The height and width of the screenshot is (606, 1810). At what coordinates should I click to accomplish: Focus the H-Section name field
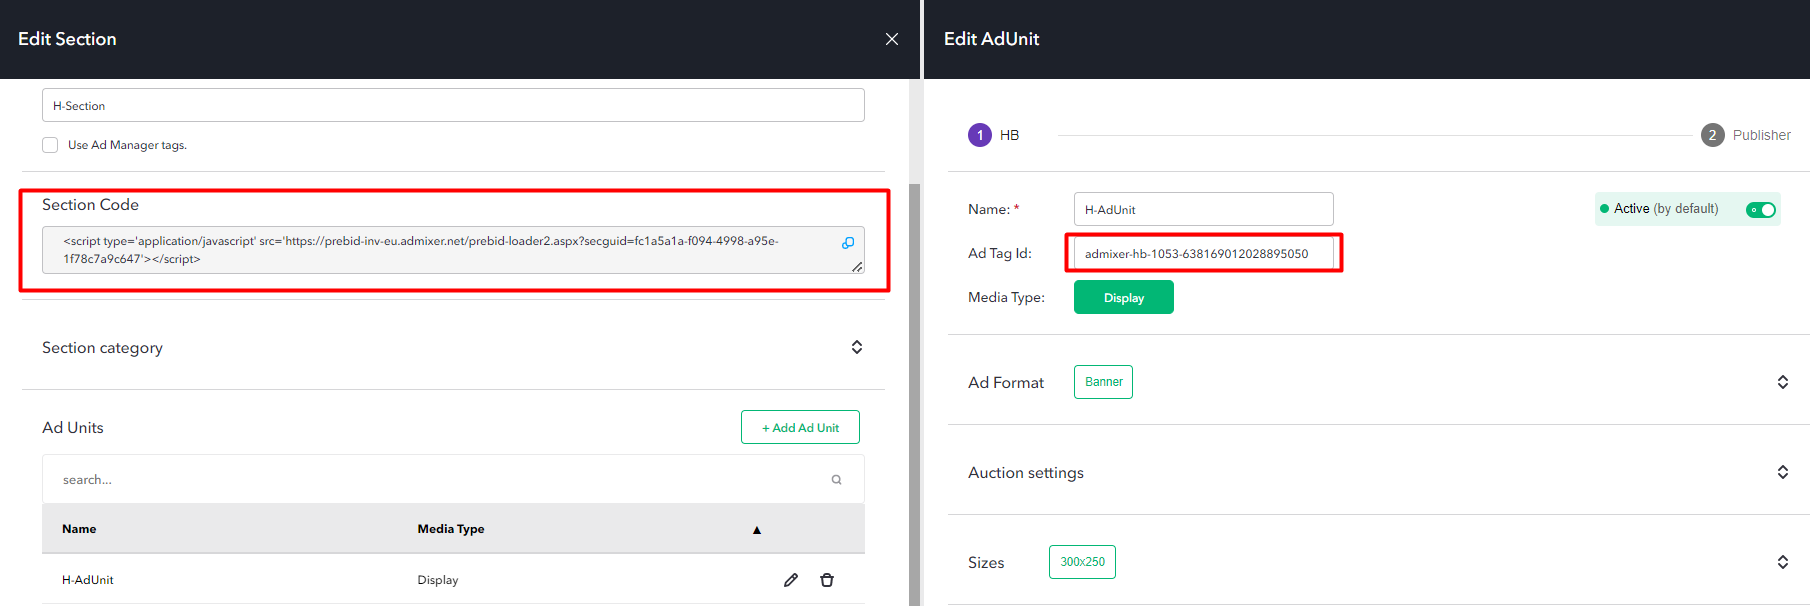[x=453, y=105]
